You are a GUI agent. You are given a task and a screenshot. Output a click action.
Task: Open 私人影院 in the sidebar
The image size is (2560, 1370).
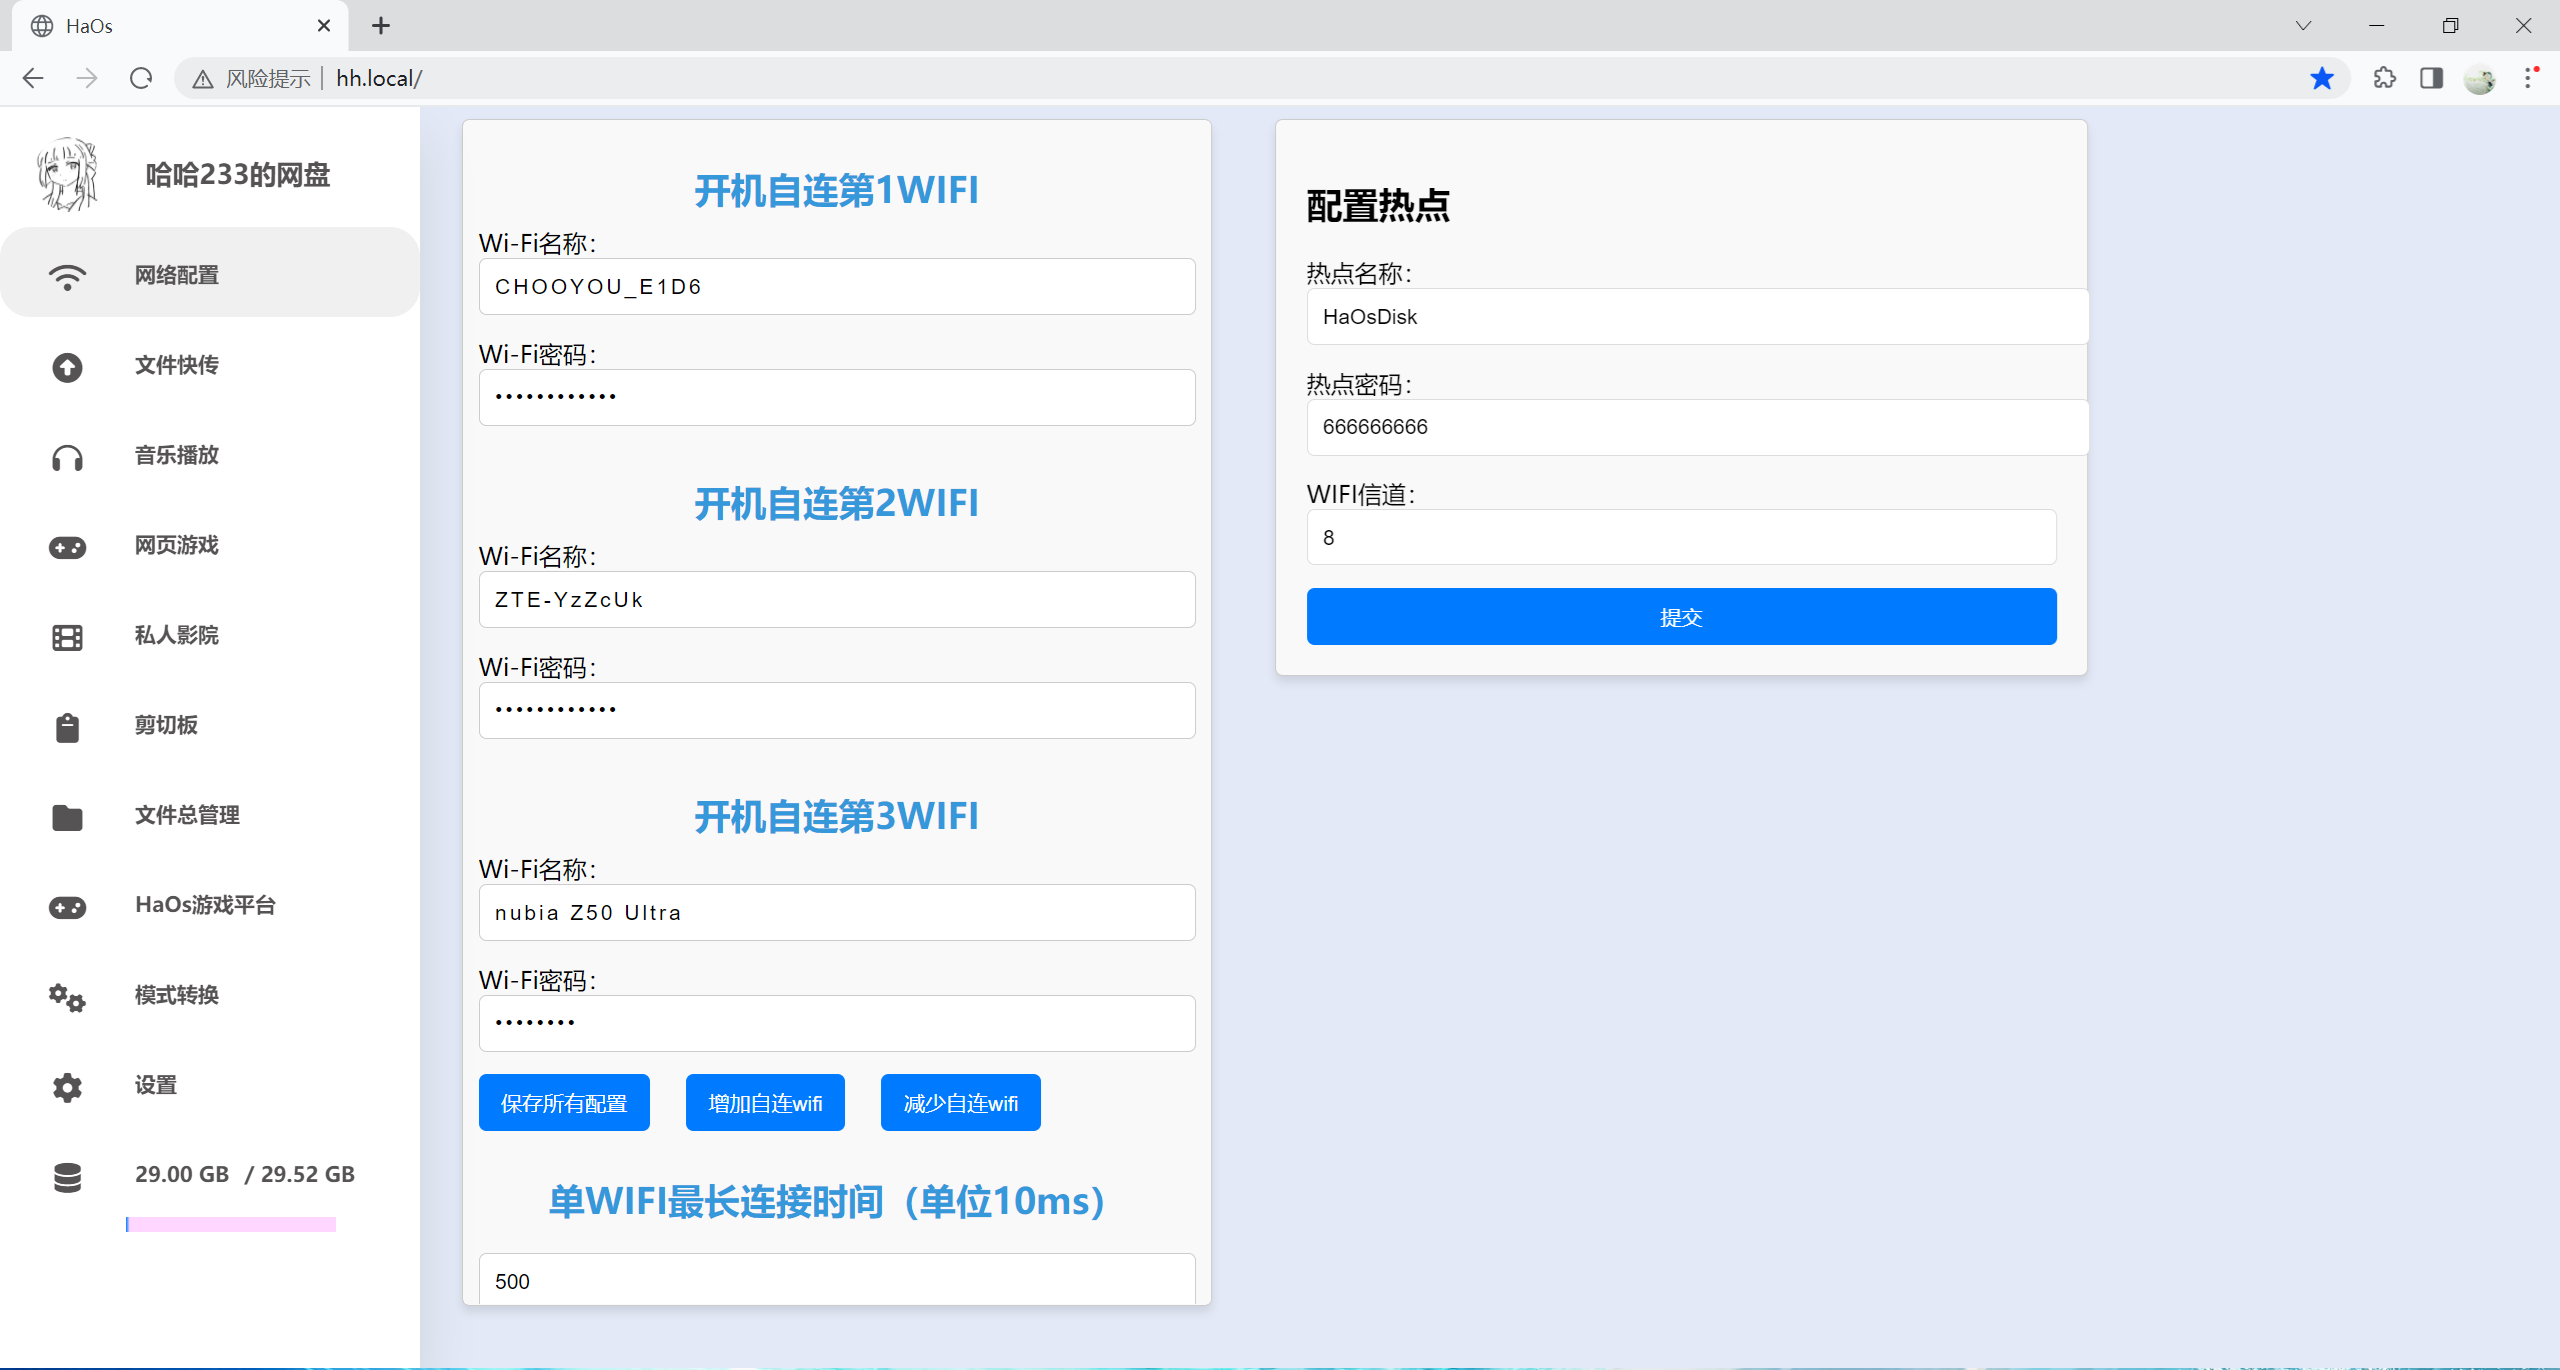210,635
